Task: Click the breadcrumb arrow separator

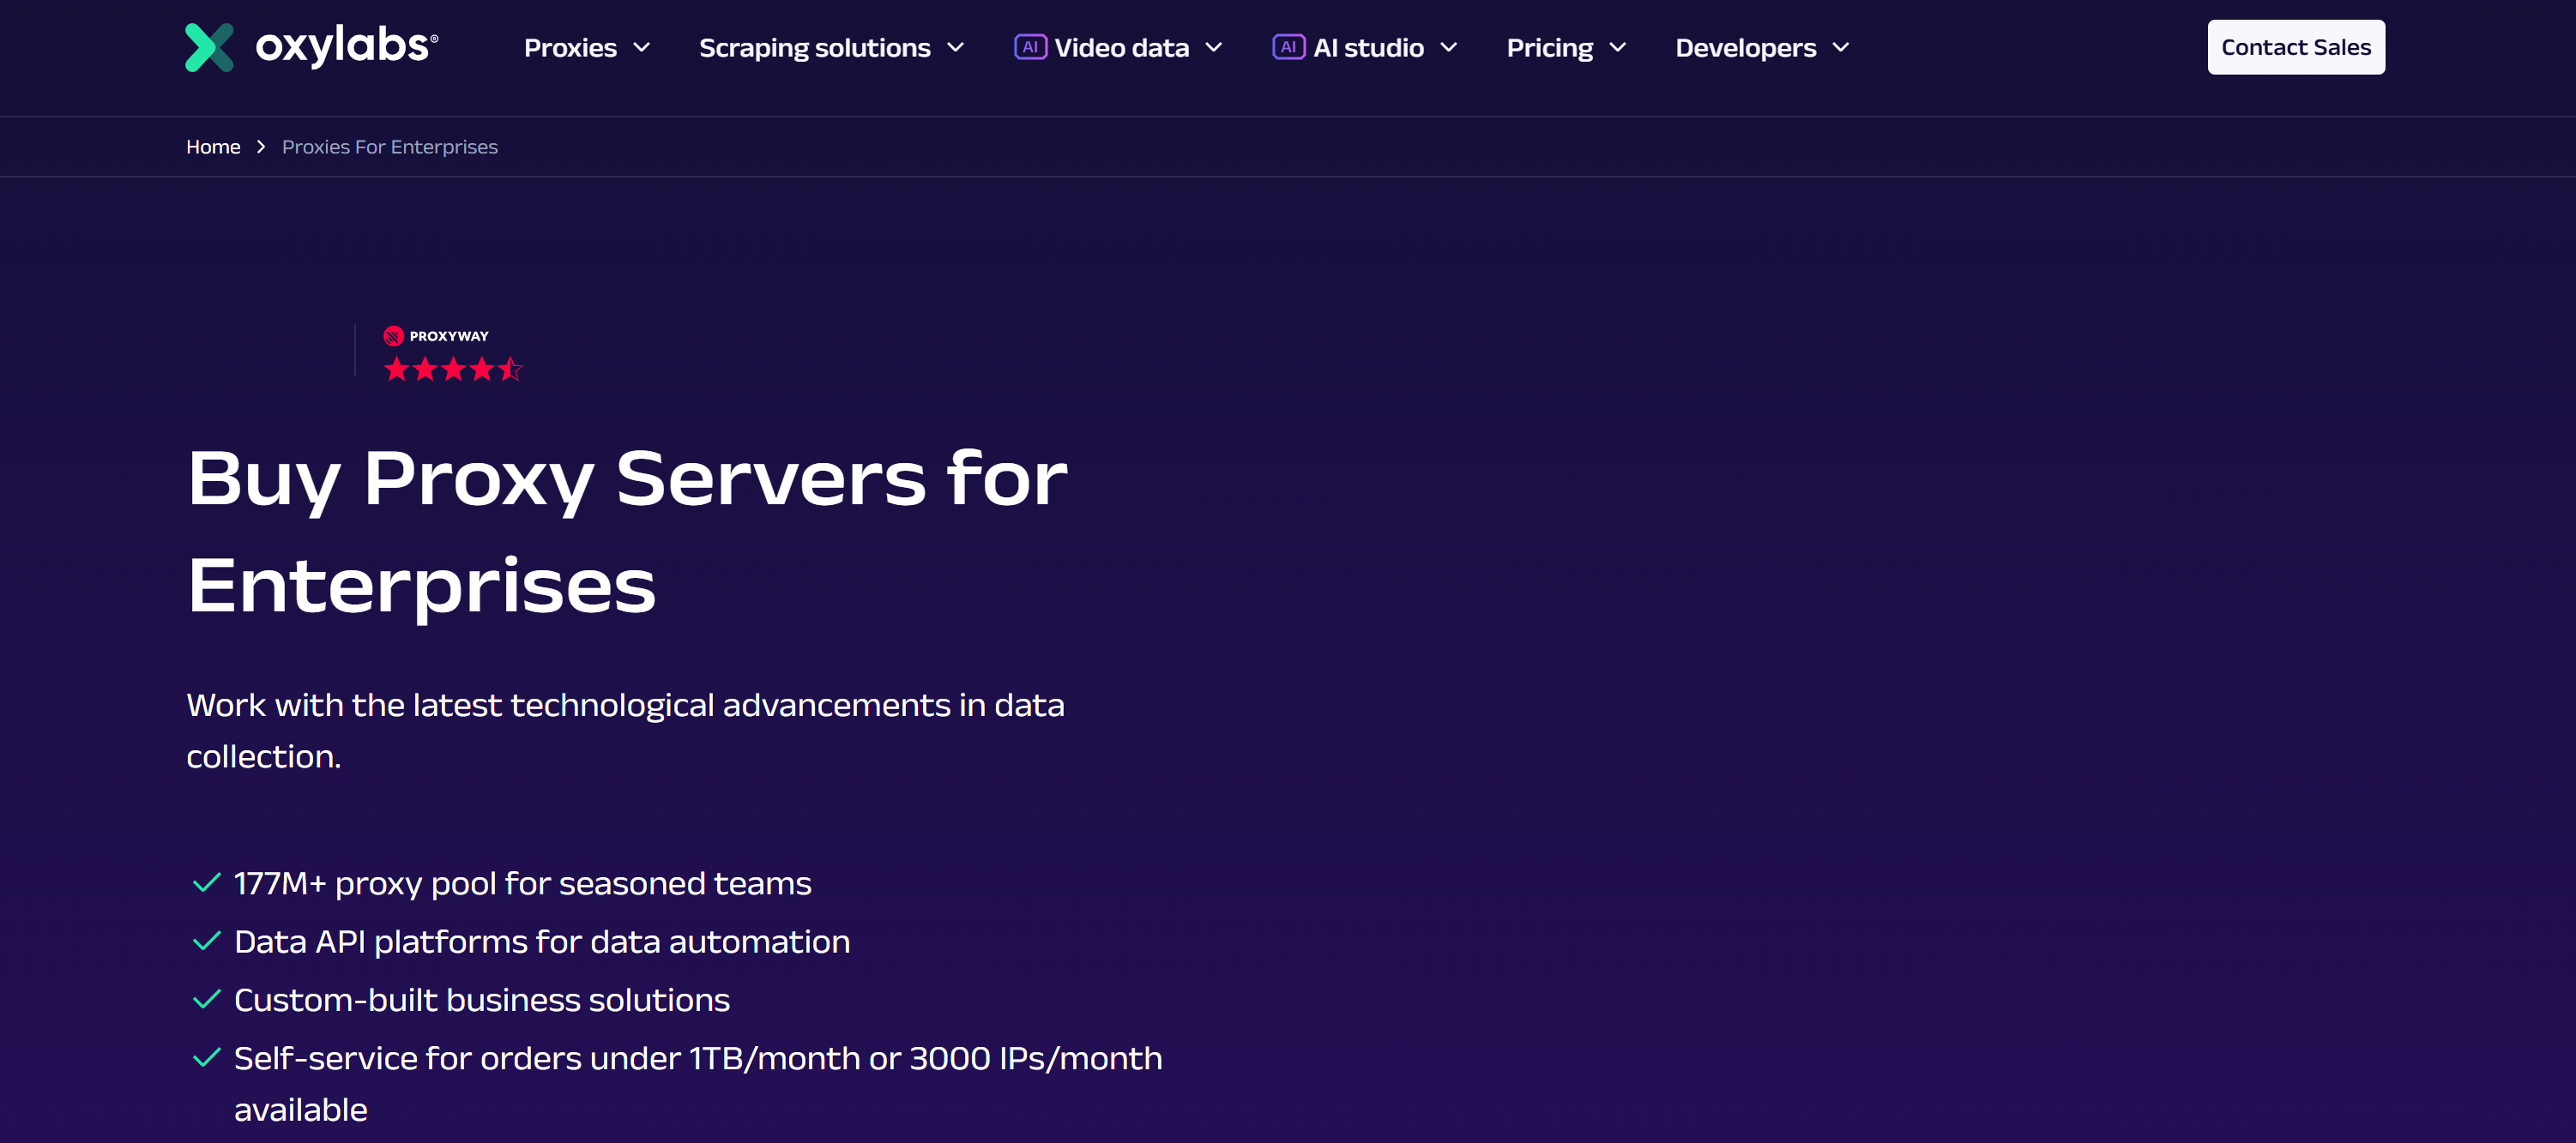Action: pyautogui.click(x=261, y=147)
